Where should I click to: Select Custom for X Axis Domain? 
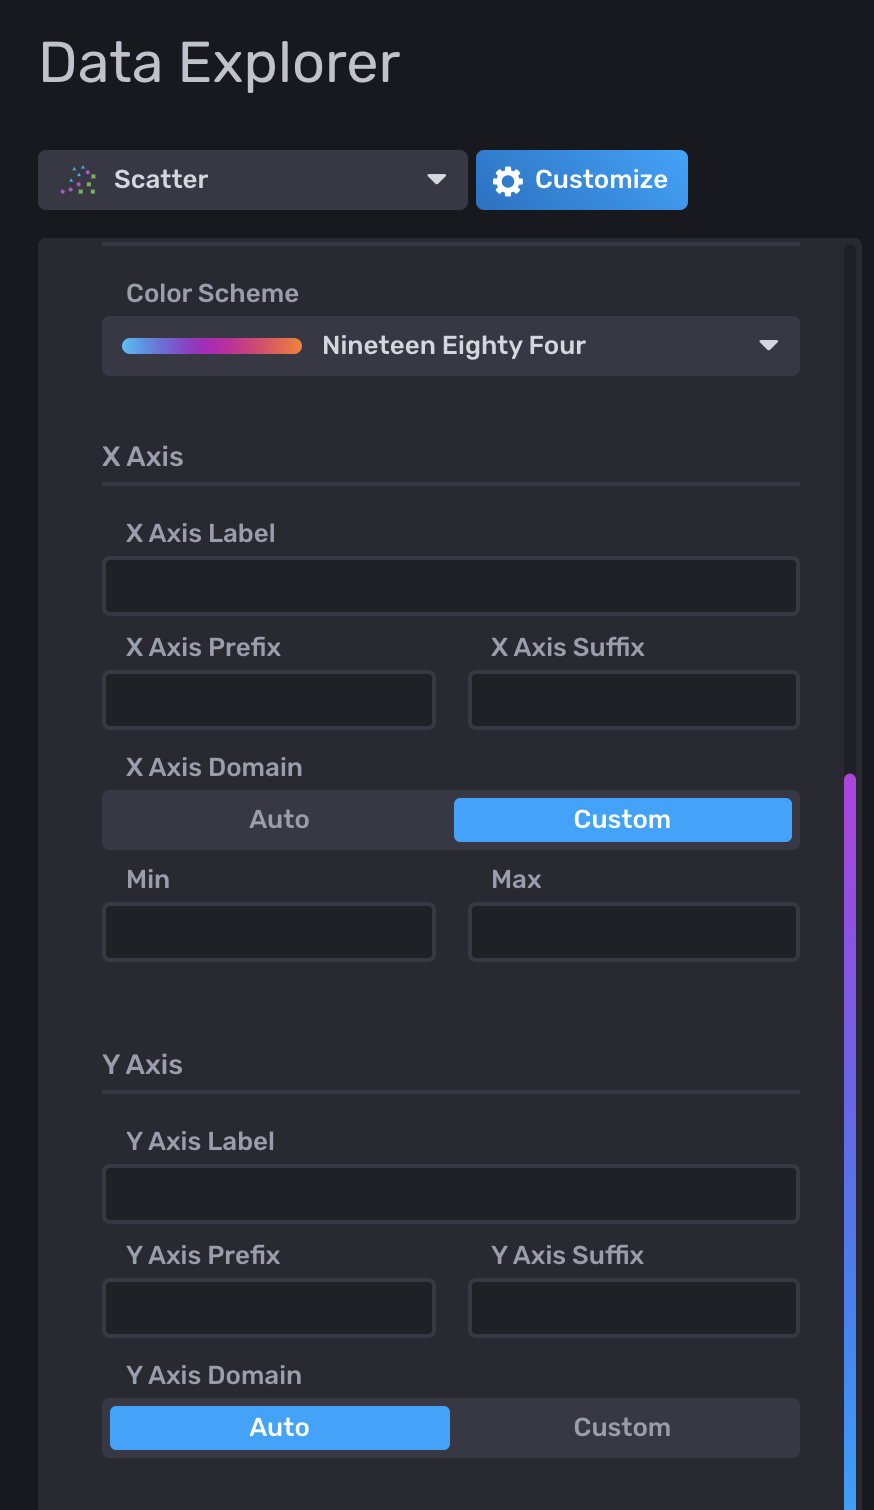(x=622, y=820)
